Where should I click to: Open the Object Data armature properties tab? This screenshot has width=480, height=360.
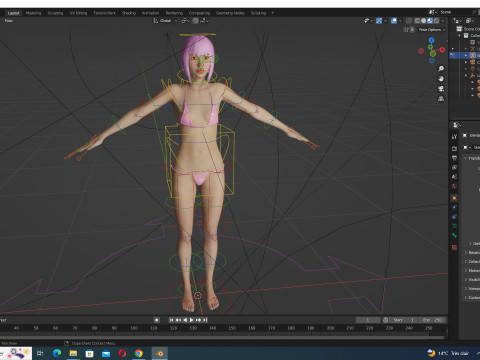coord(454,226)
